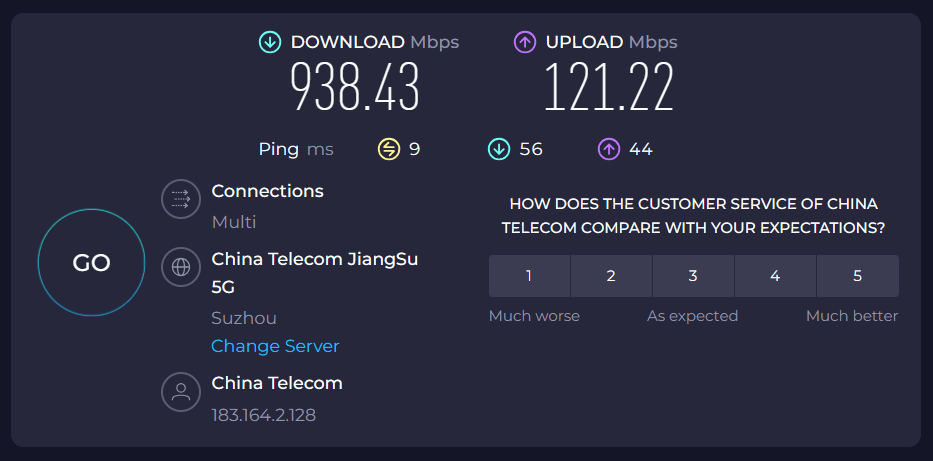
Task: Choose rating 4 on the survey
Action: point(775,276)
